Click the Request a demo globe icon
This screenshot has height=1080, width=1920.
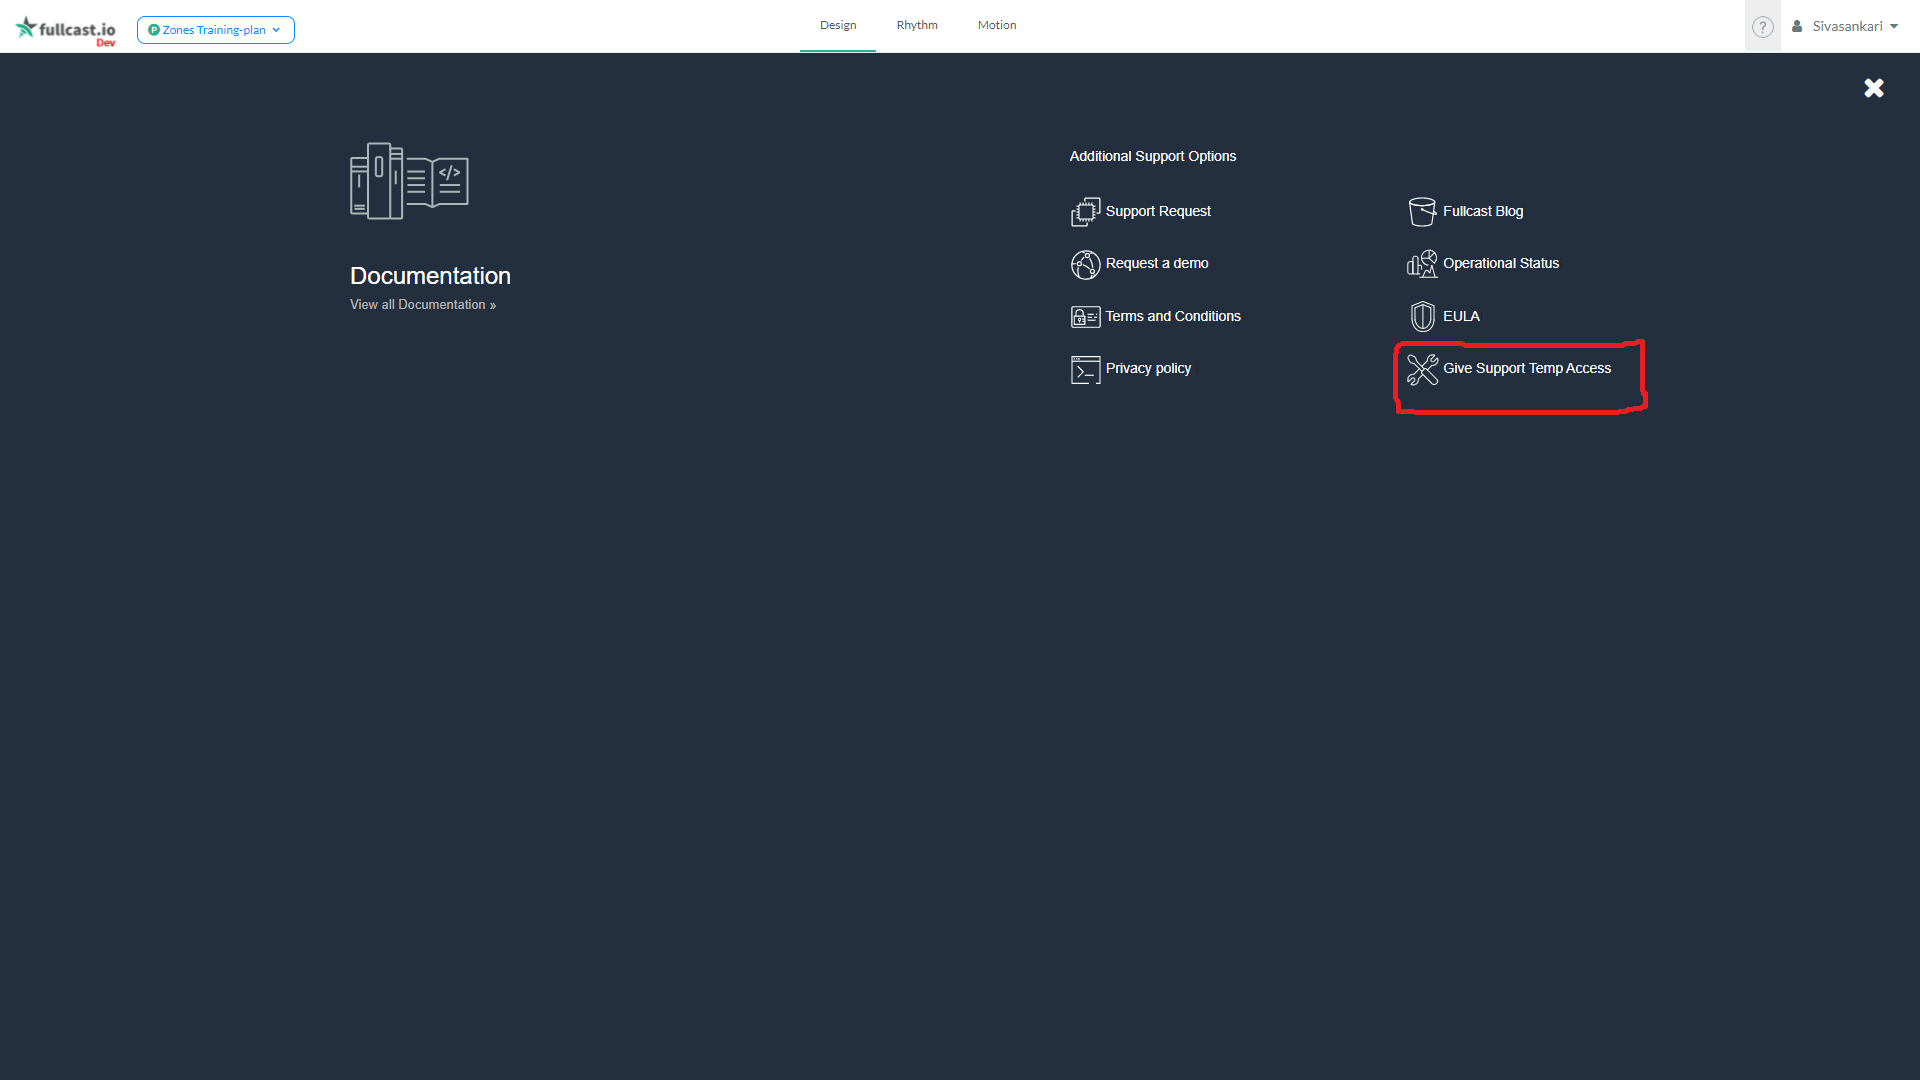(1085, 265)
